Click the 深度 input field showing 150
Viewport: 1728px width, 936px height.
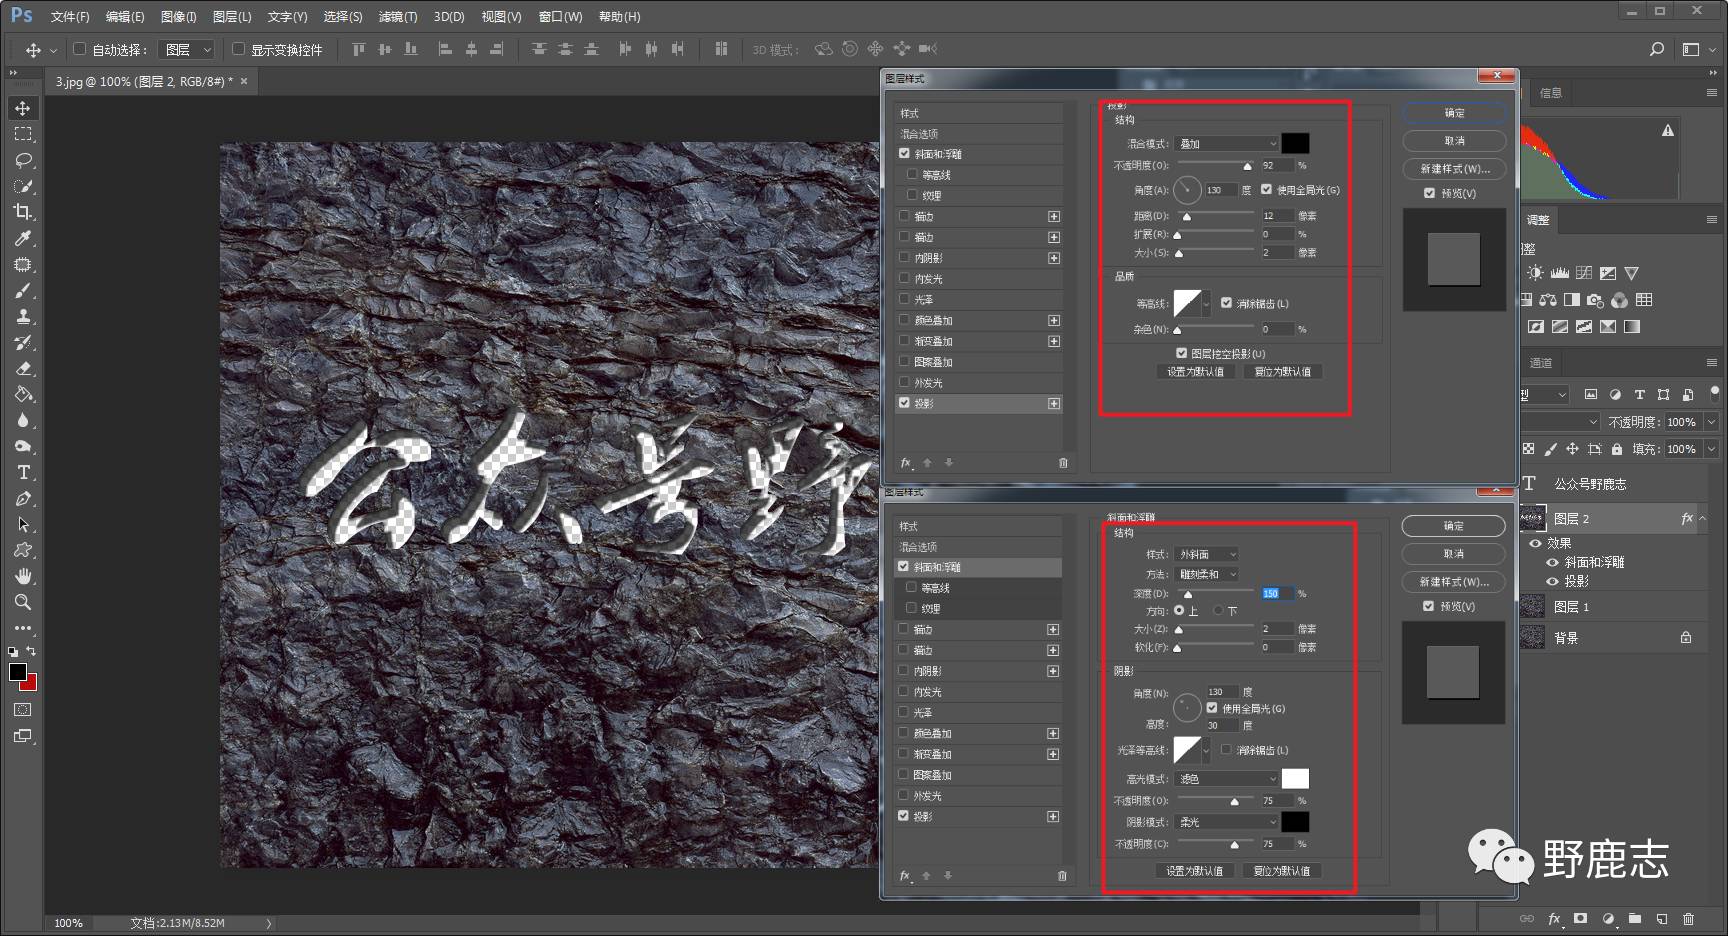[1276, 593]
